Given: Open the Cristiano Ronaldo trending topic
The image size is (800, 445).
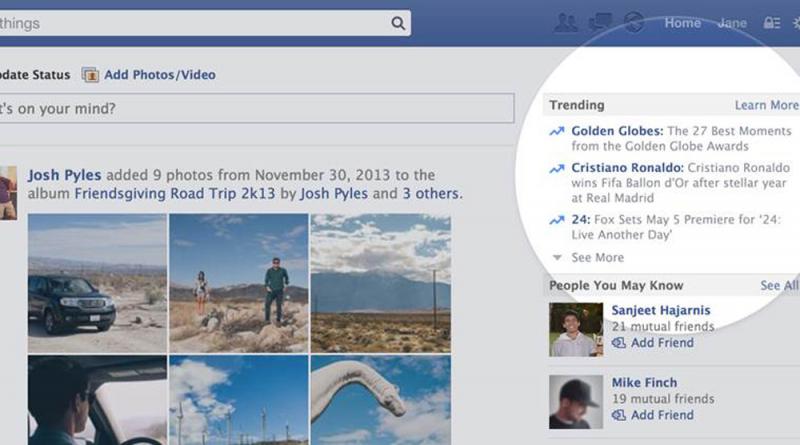Looking at the screenshot, I should [628, 167].
